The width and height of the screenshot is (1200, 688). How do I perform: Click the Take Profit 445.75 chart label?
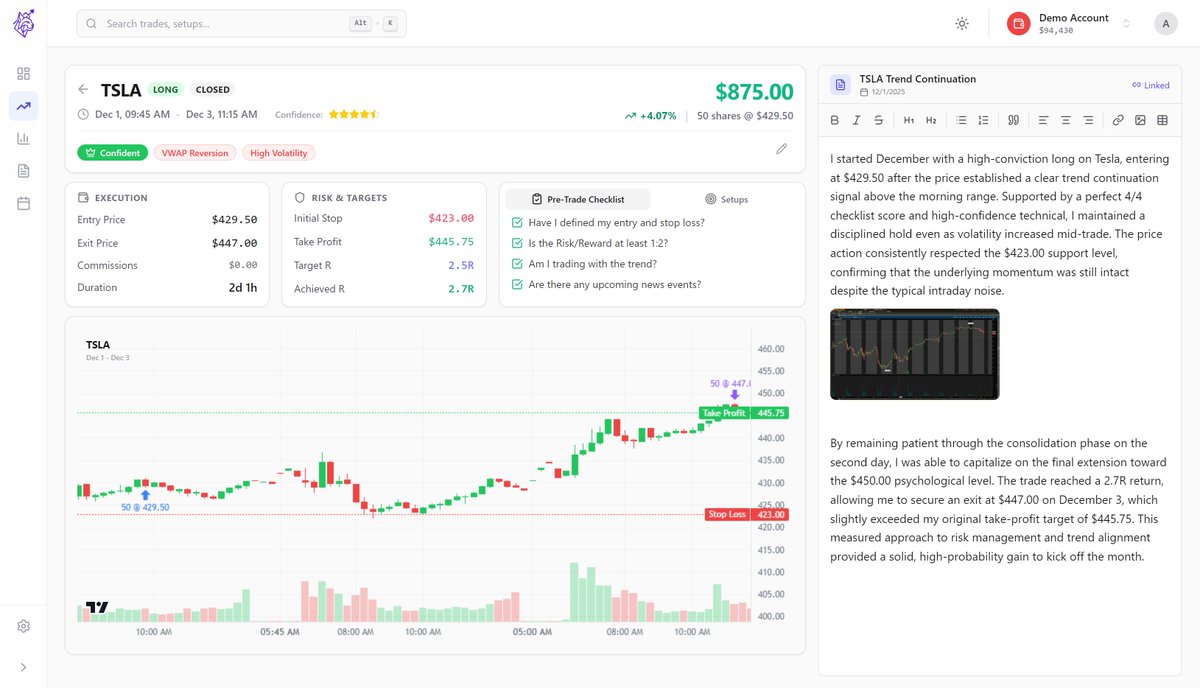pyautogui.click(x=744, y=413)
